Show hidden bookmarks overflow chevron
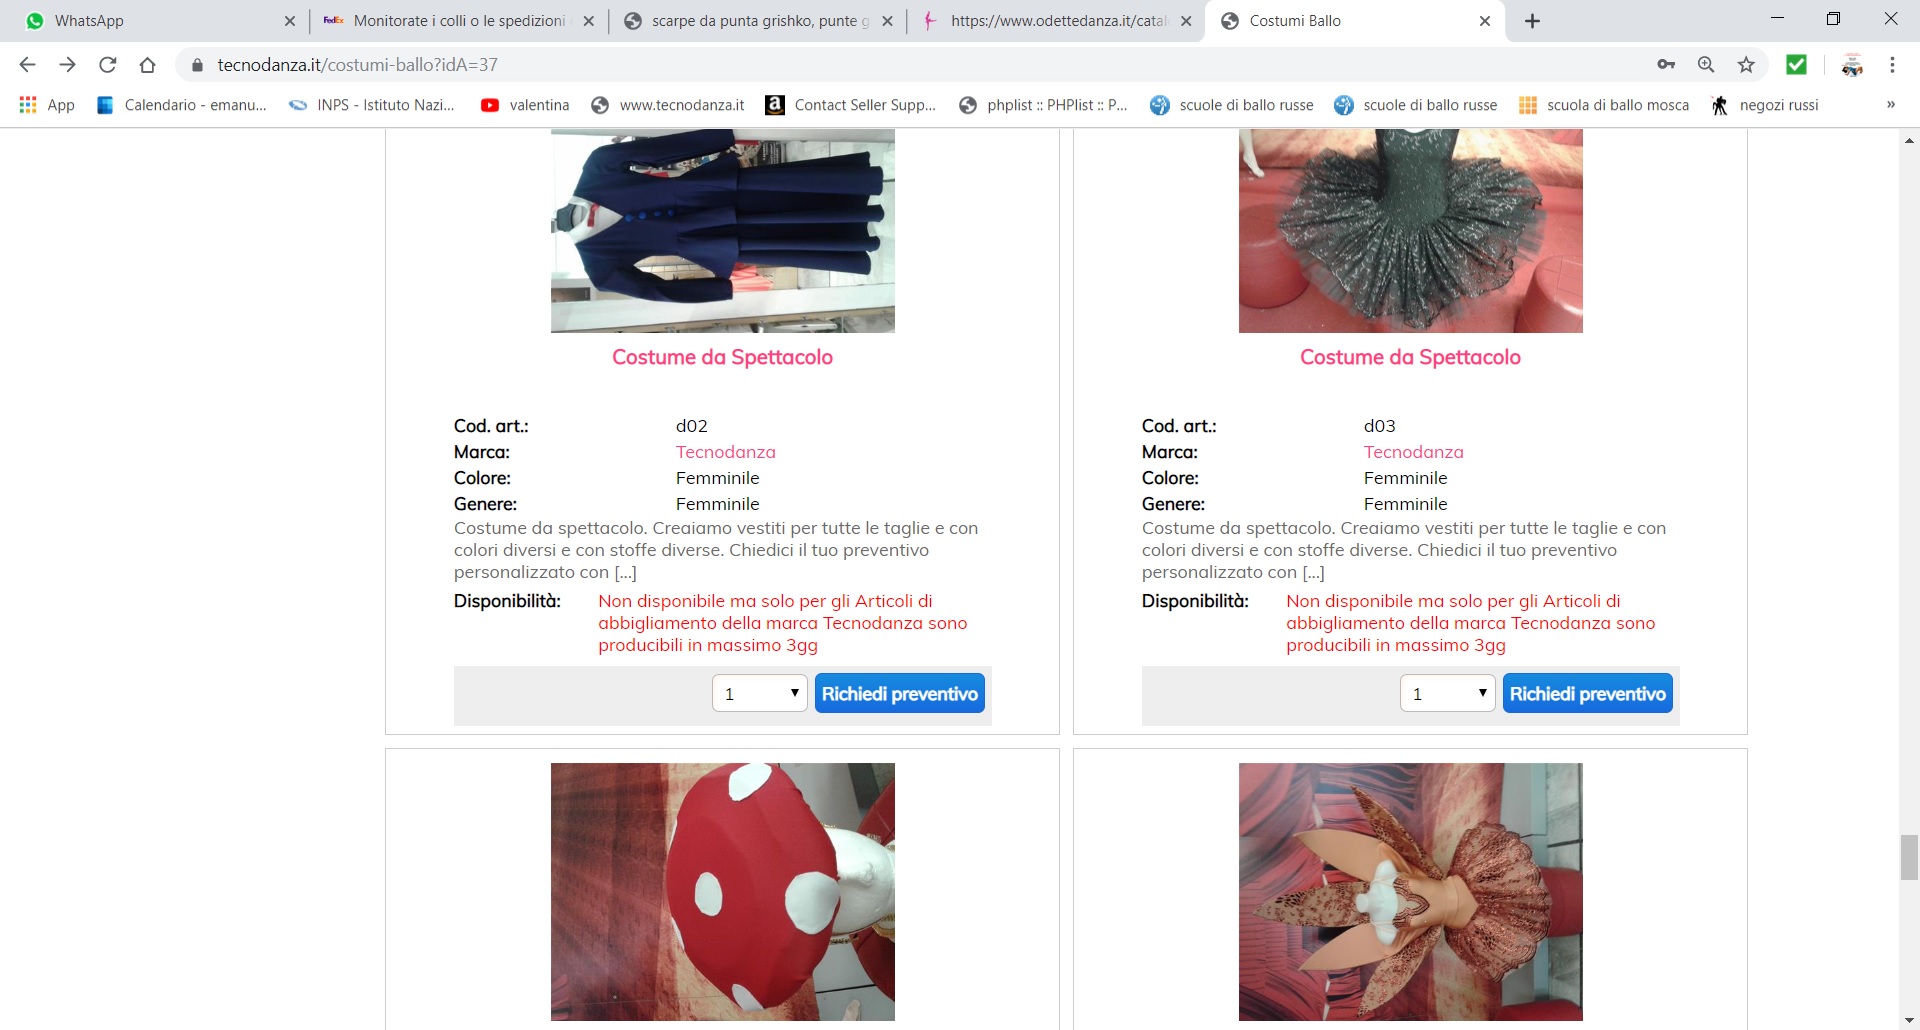The image size is (1920, 1030). [x=1890, y=105]
